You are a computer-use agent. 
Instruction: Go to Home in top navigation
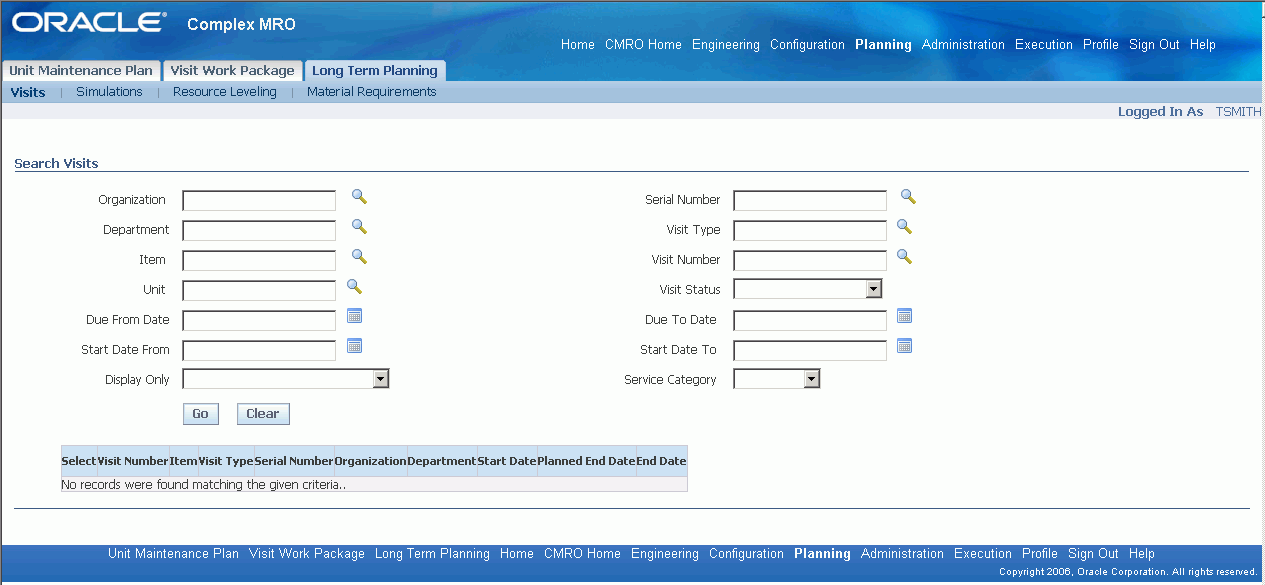tap(578, 45)
